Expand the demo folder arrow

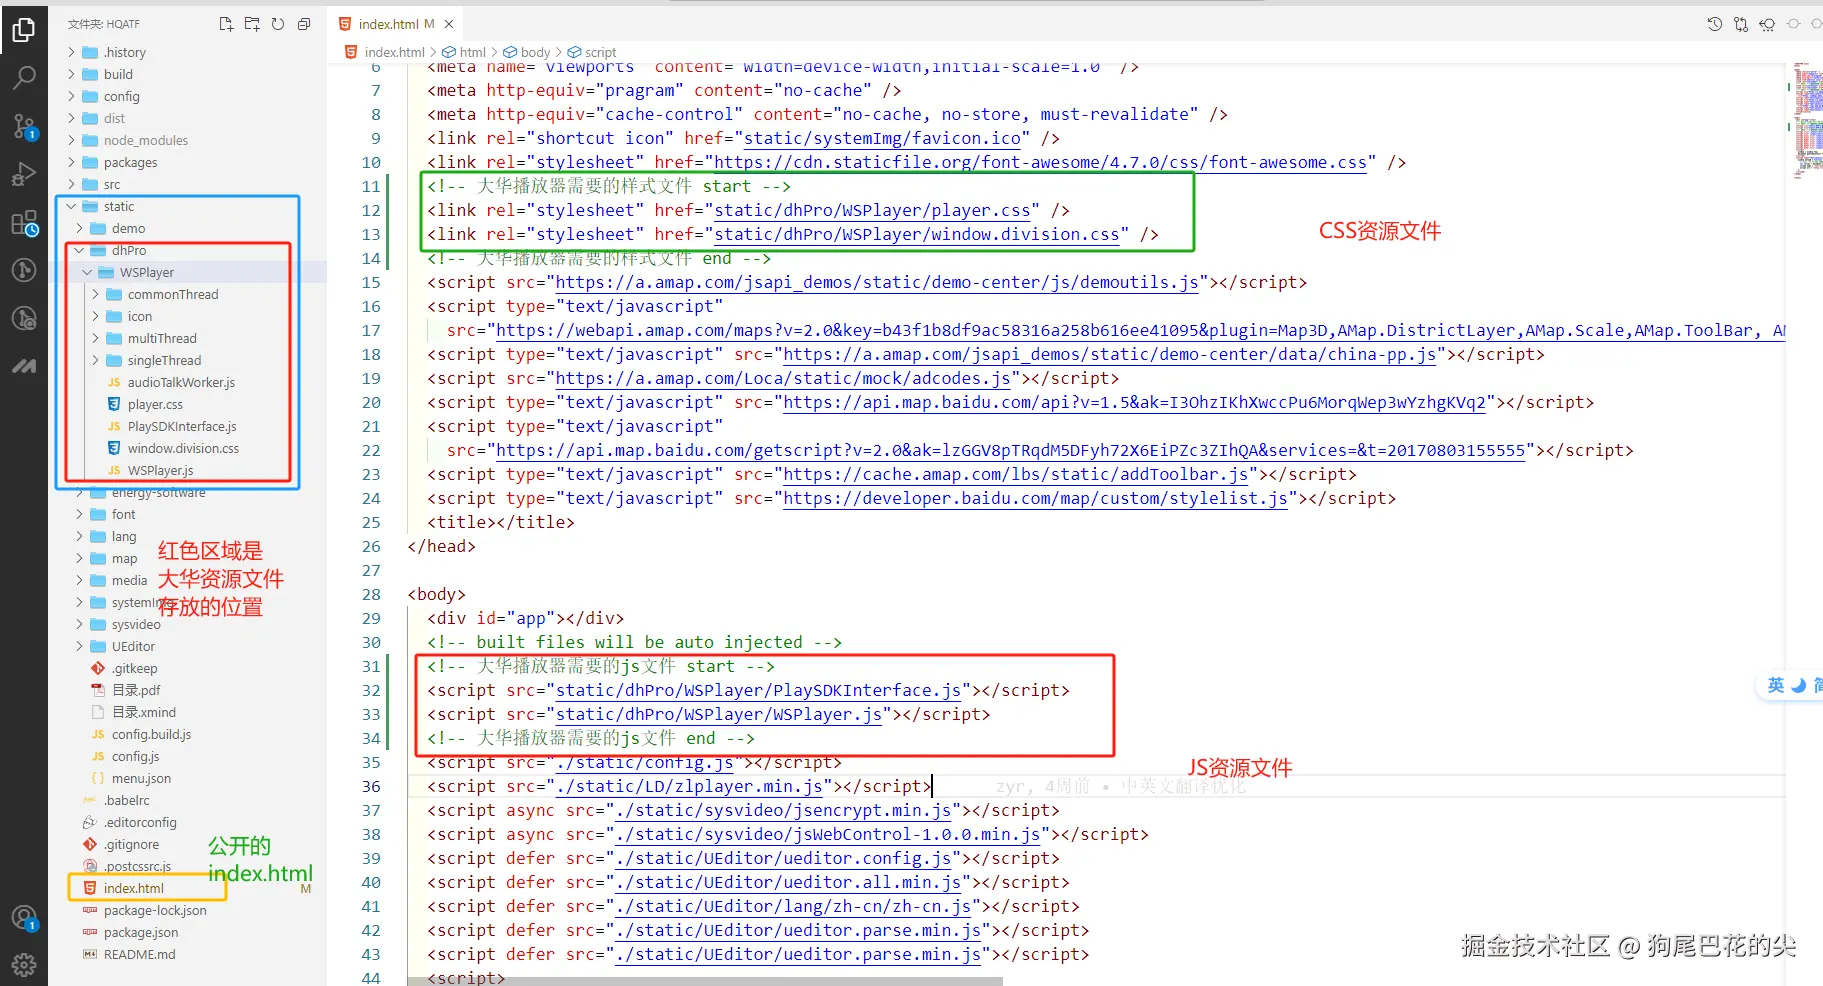[x=79, y=228]
